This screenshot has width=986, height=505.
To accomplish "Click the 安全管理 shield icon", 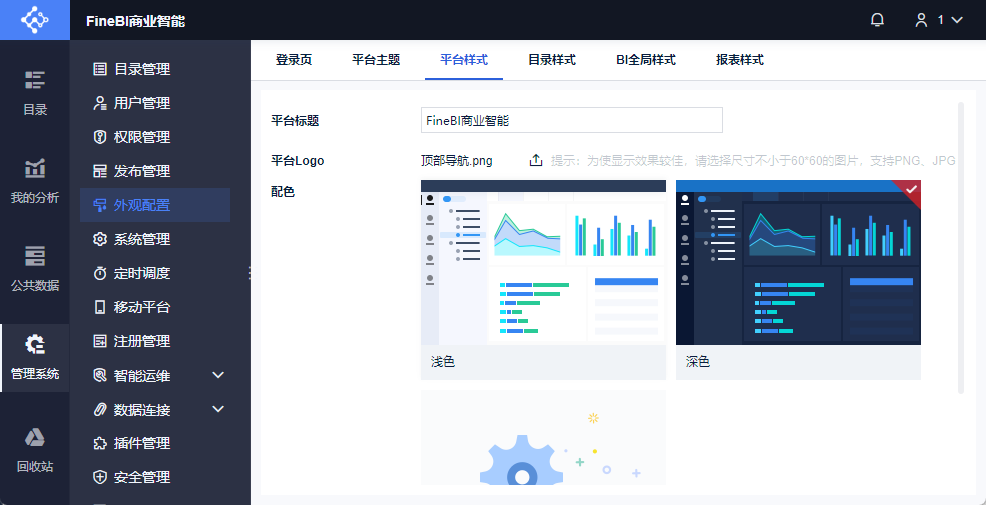I will 100,477.
